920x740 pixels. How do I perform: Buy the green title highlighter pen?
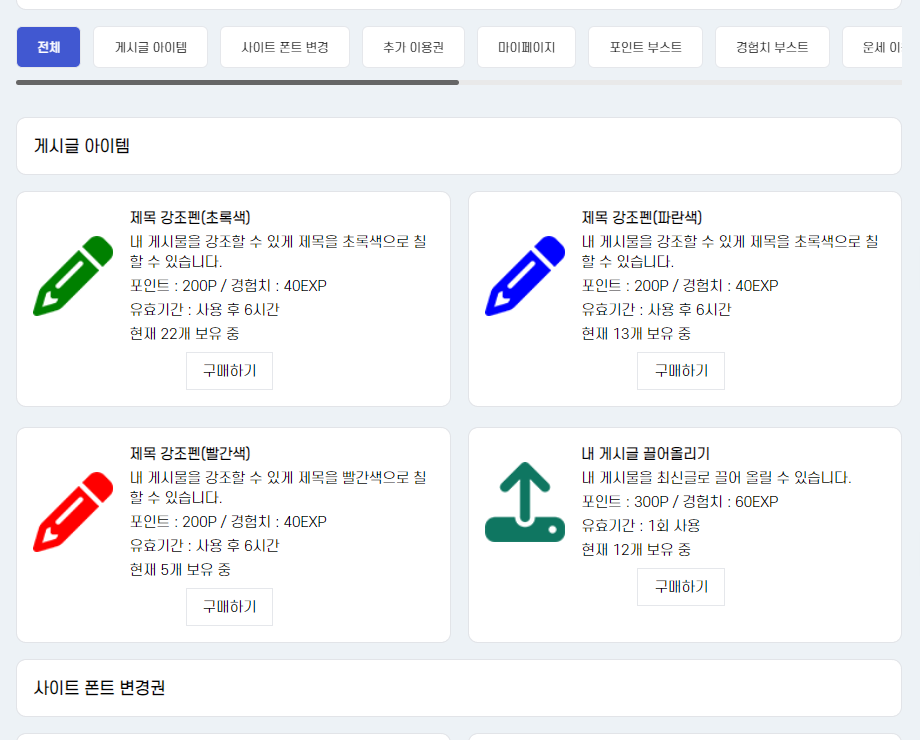(229, 371)
